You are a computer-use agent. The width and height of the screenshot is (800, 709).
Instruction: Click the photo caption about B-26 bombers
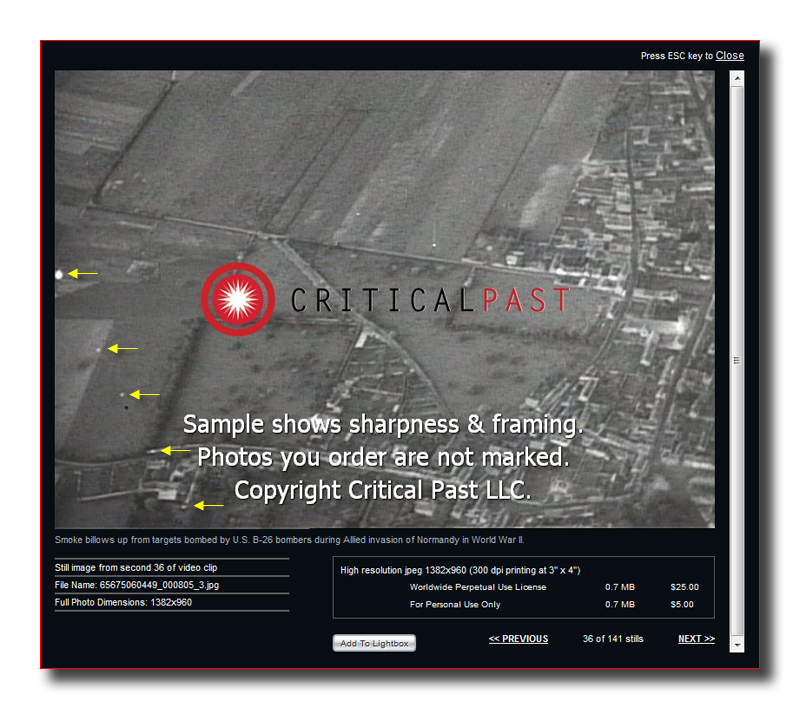tap(289, 540)
